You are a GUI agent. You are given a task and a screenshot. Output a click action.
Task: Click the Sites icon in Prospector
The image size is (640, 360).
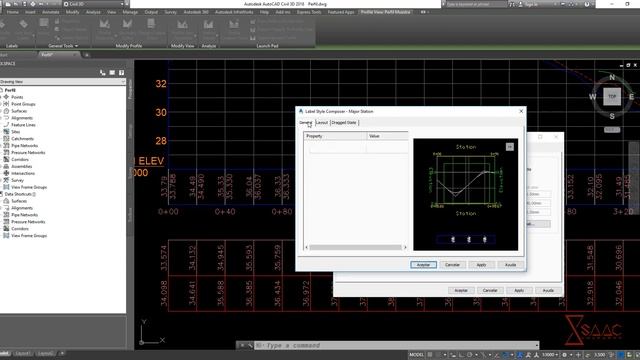[x=6, y=131]
